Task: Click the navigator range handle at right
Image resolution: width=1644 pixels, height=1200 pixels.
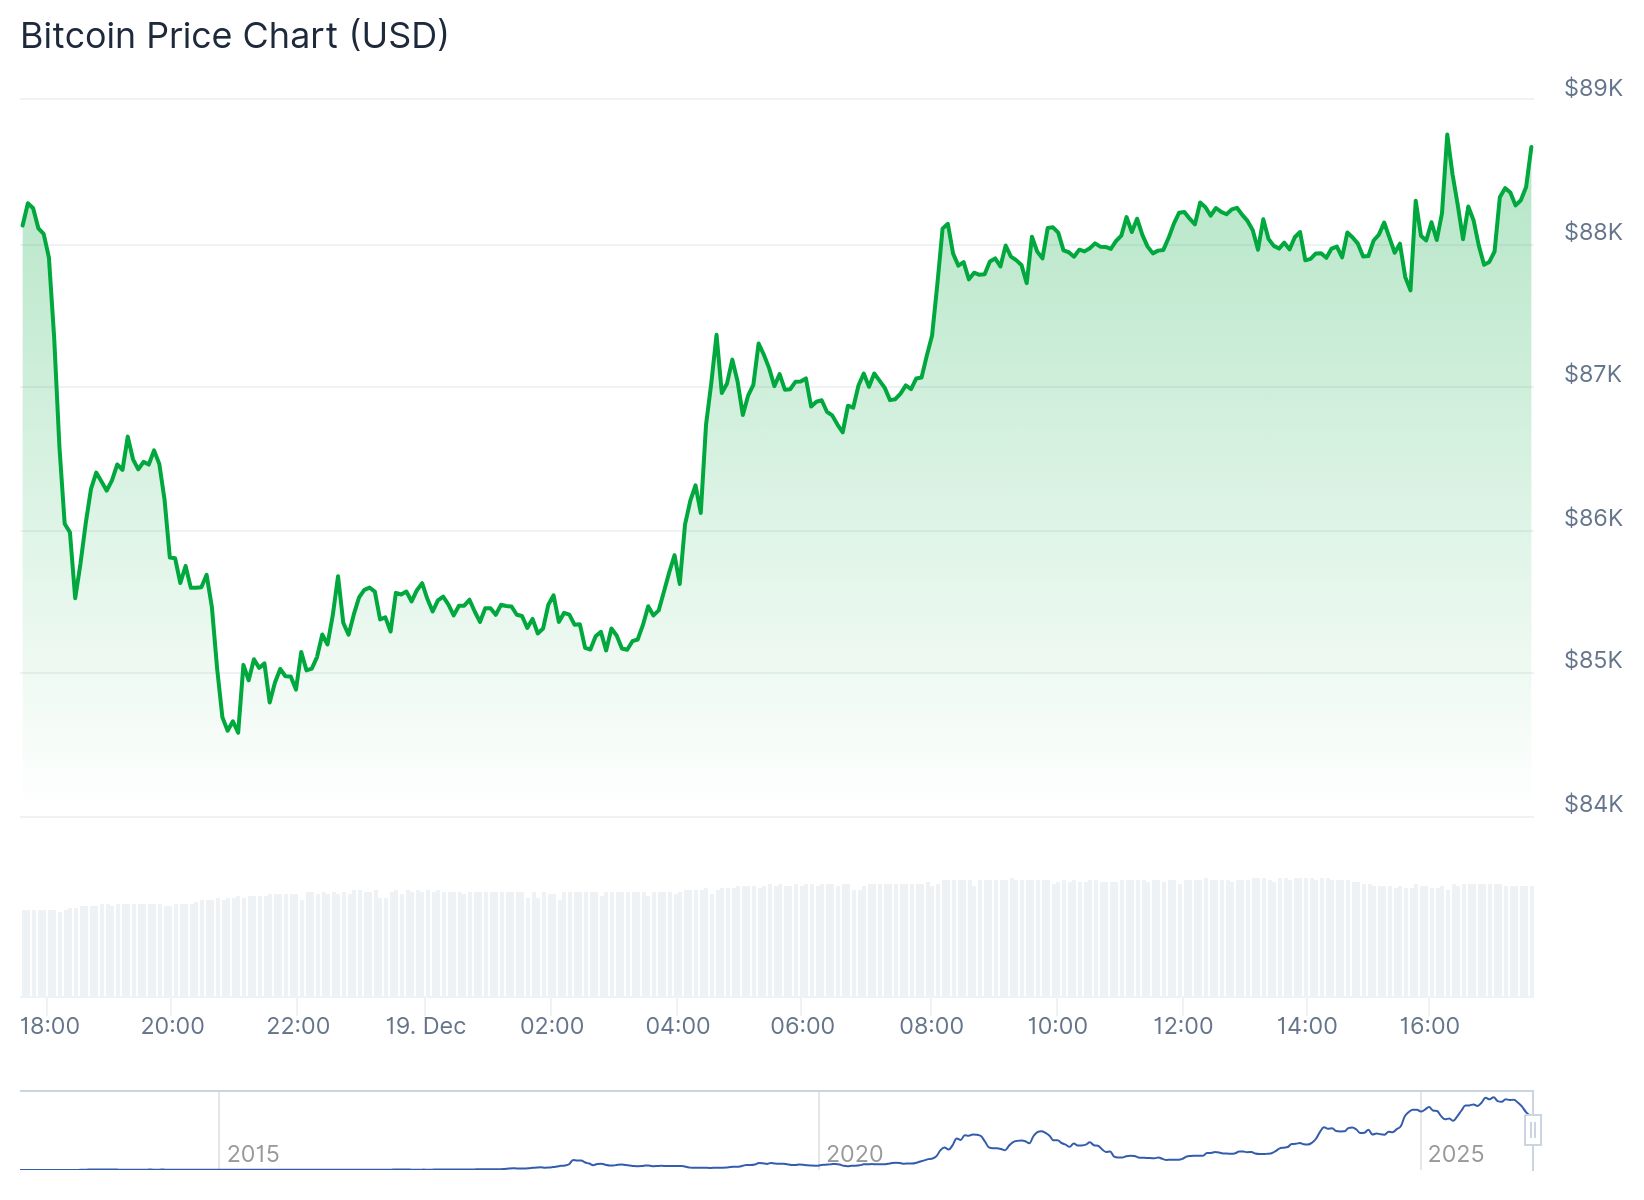Action: tap(1533, 1130)
